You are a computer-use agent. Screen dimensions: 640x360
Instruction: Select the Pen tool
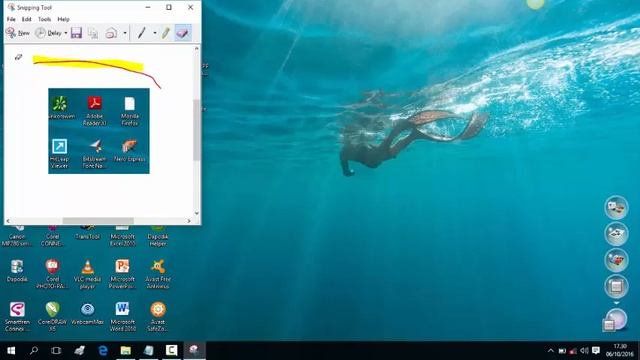click(x=141, y=33)
